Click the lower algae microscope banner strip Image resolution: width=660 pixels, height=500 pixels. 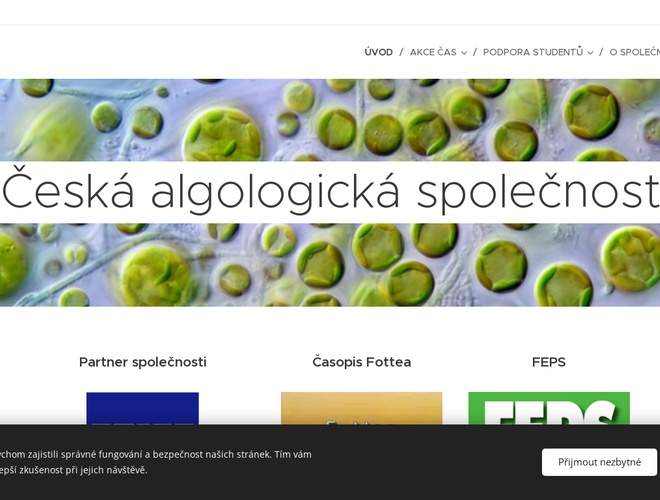[x=330, y=265]
